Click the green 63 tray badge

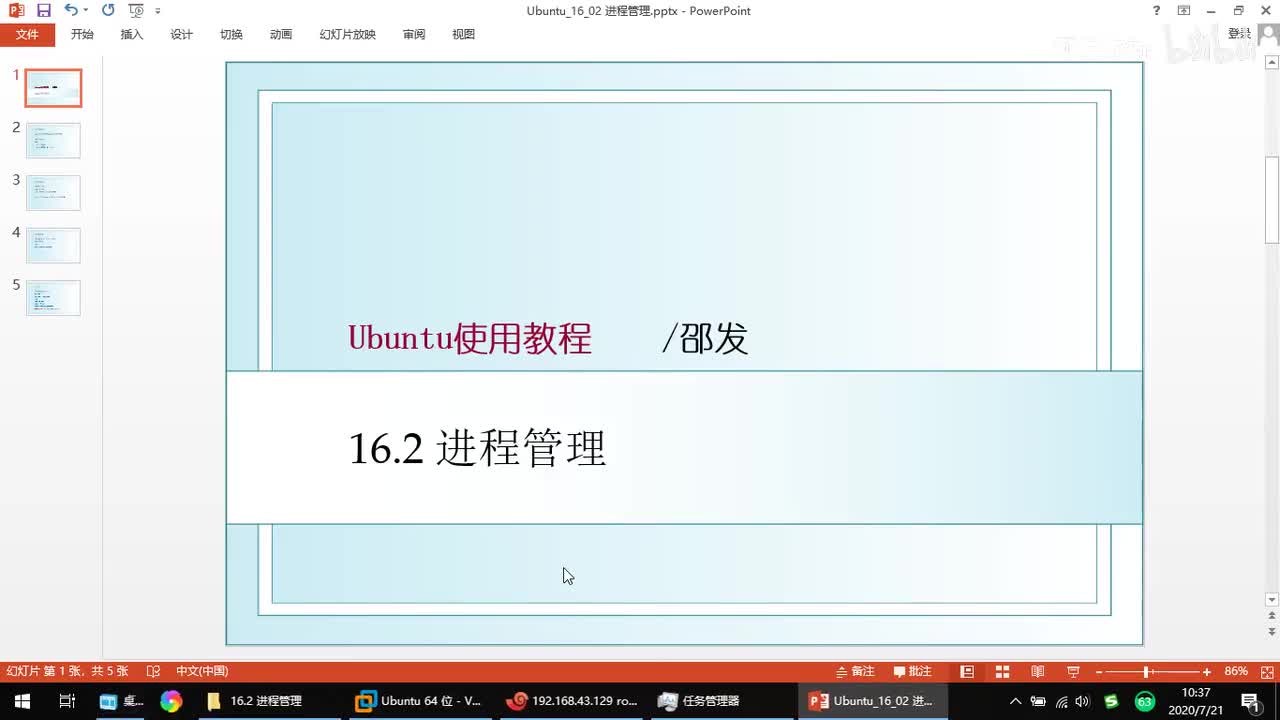(1144, 701)
